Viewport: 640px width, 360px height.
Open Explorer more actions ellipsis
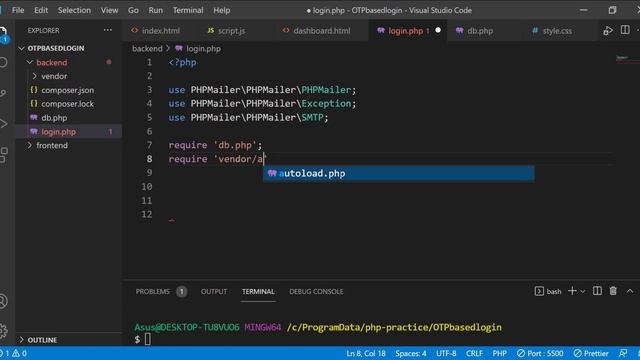pyautogui.click(x=108, y=30)
